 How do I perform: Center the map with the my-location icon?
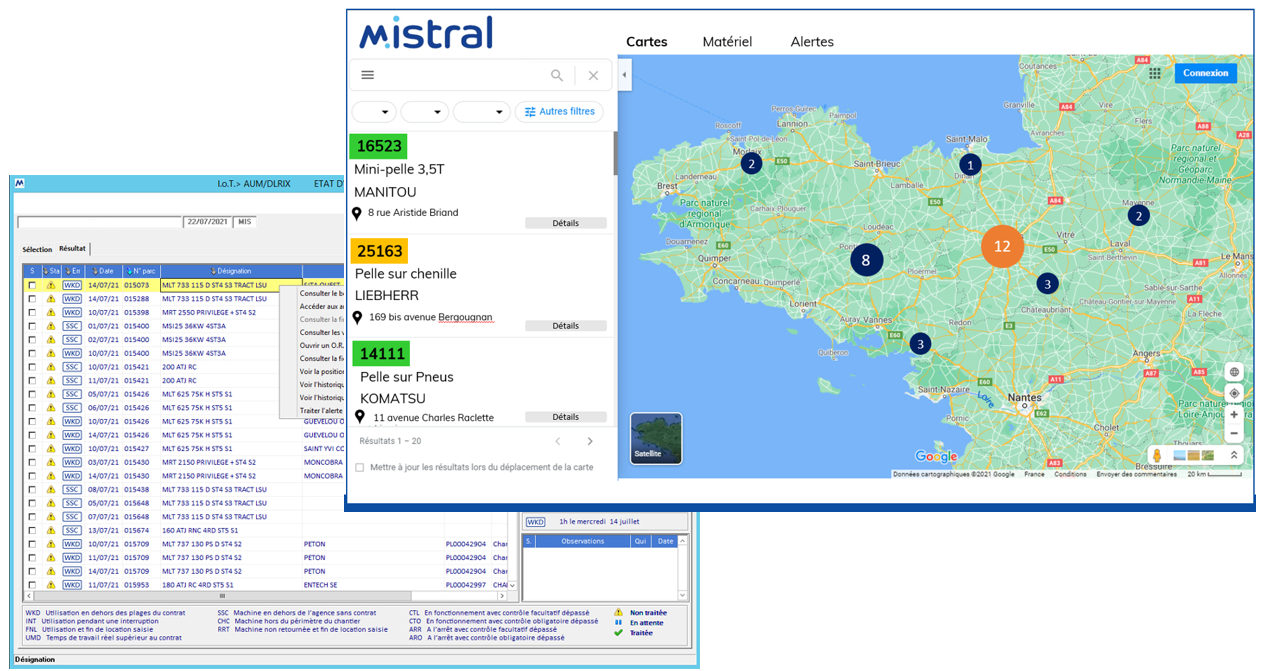coord(1234,393)
